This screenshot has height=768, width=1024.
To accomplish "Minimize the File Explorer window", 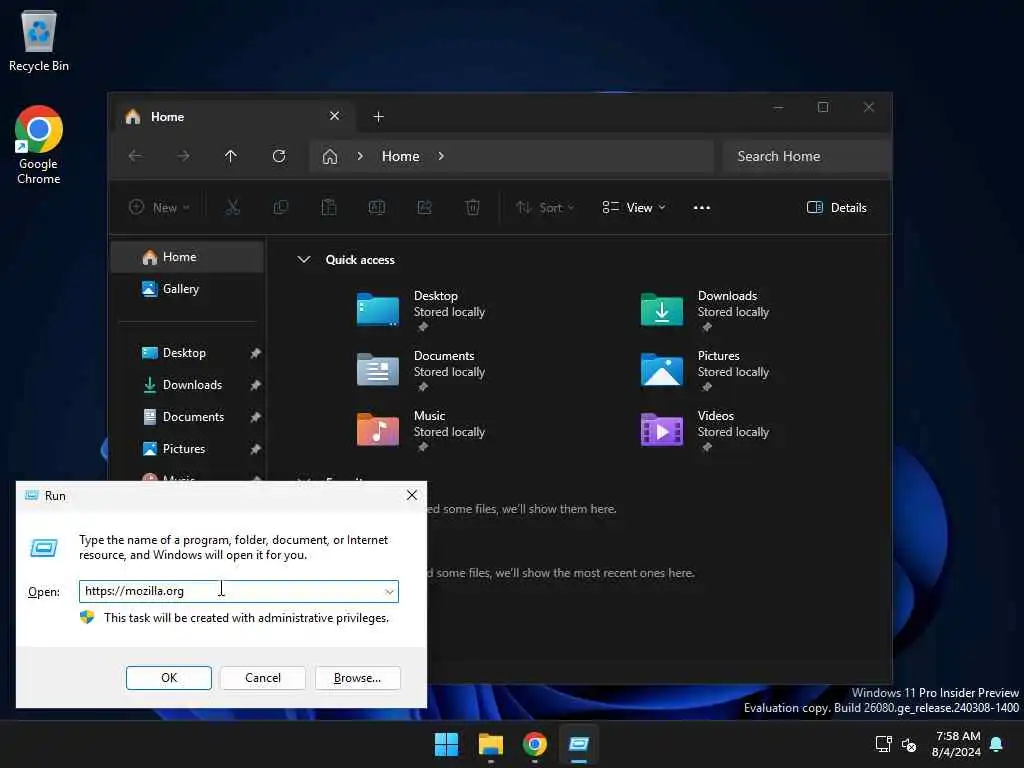I will 778,107.
